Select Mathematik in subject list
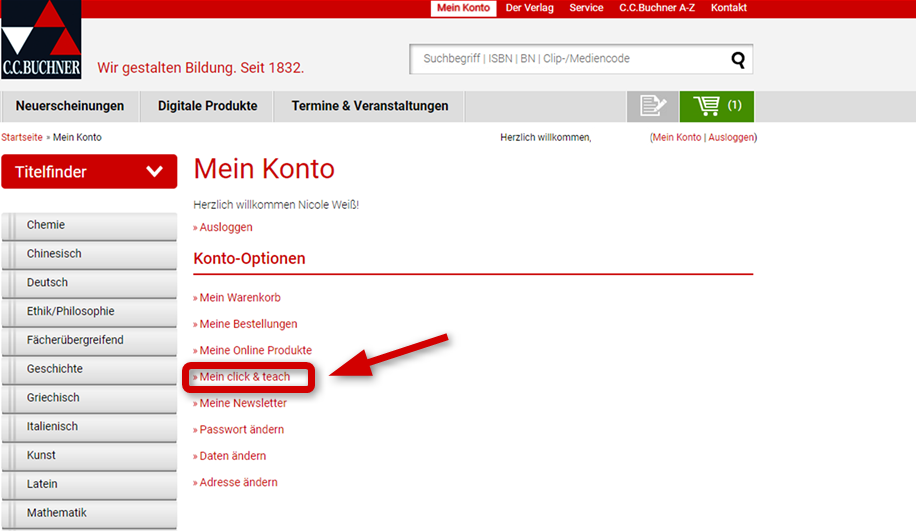Screen dimensions: 916x531 pos(89,513)
